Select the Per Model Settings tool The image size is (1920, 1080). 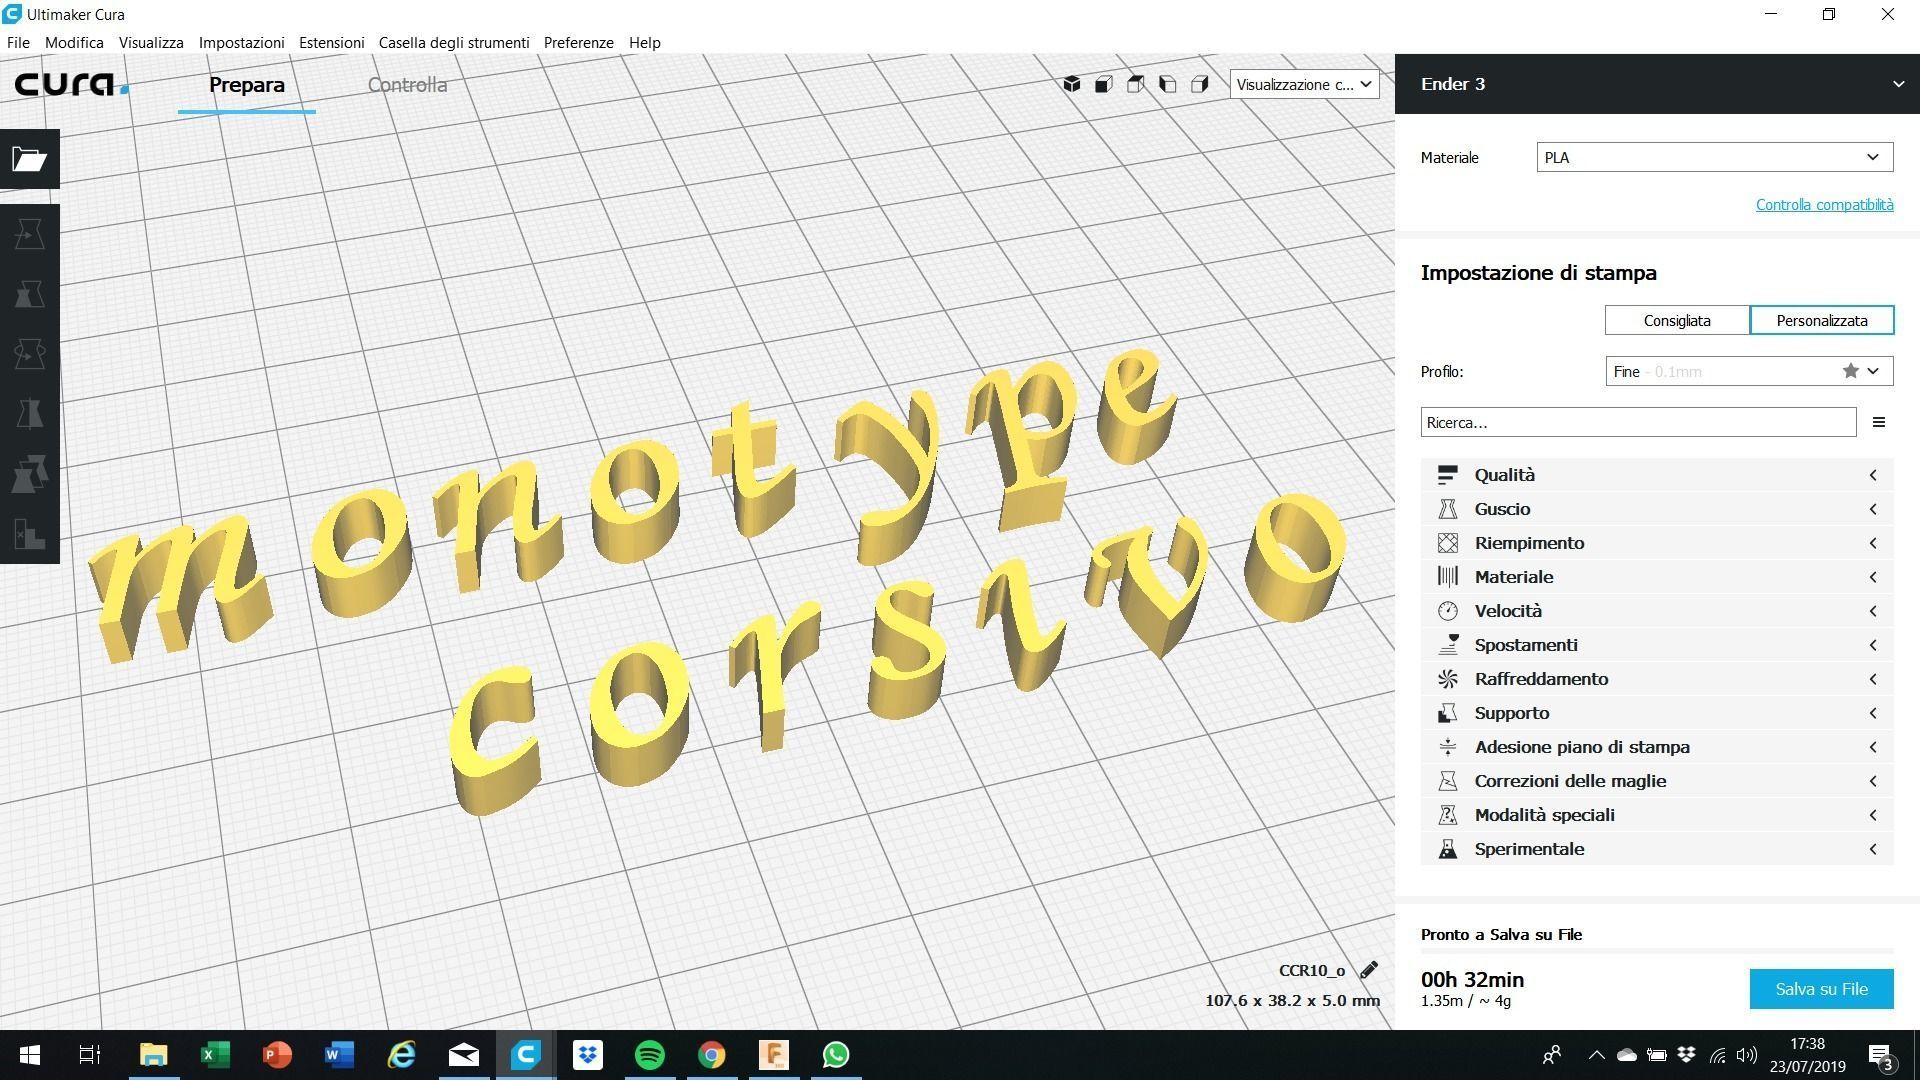(30, 474)
